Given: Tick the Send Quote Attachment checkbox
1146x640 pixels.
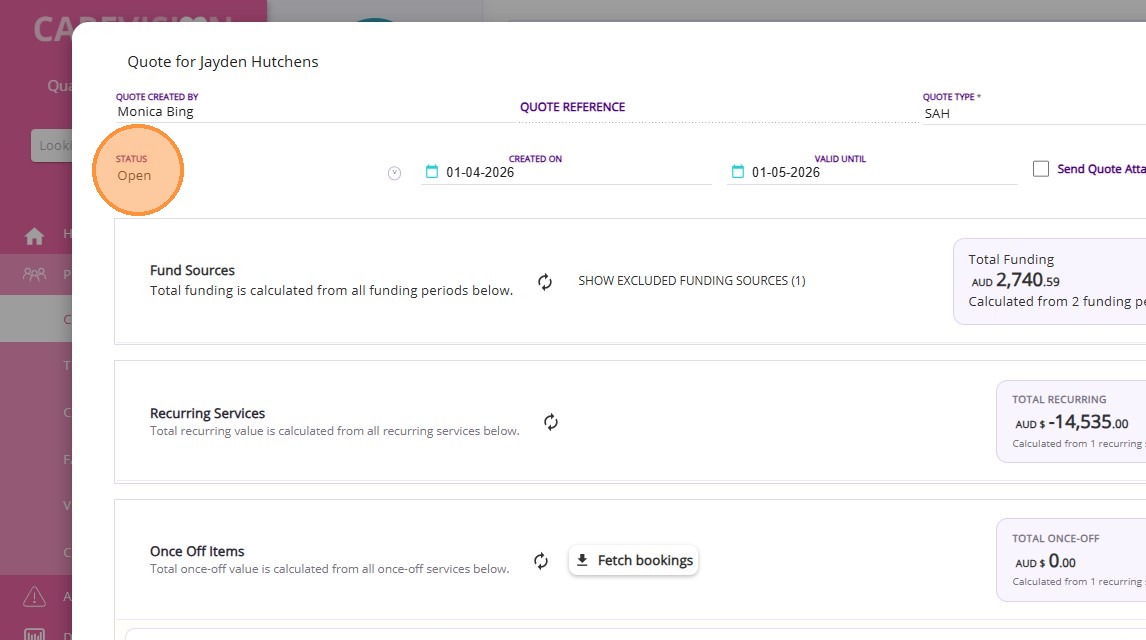Looking at the screenshot, I should coord(1041,169).
